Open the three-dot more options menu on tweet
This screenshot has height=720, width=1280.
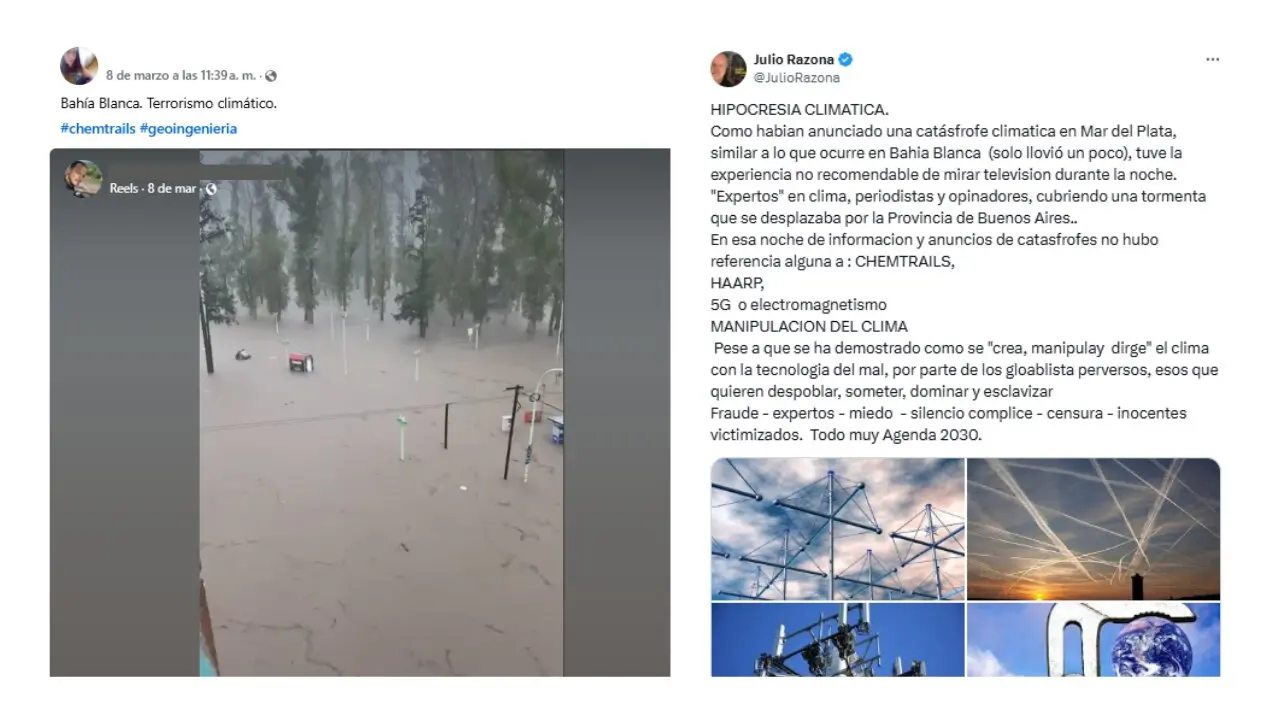[x=1212, y=60]
